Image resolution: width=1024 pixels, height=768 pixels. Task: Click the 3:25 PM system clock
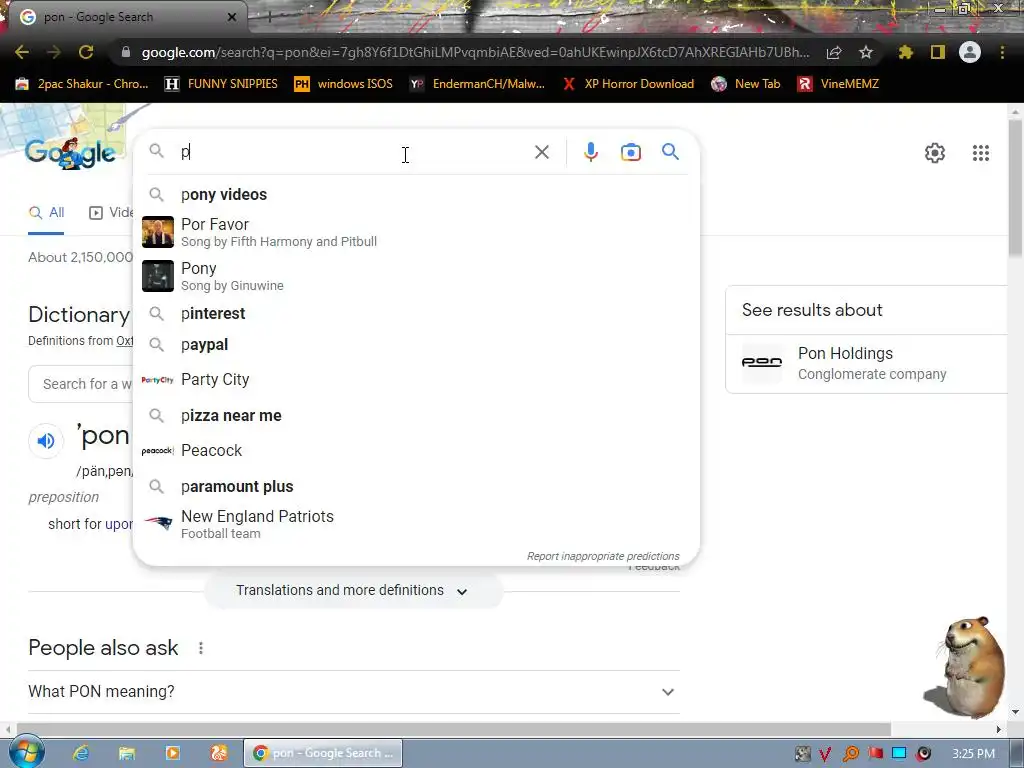tap(973, 754)
